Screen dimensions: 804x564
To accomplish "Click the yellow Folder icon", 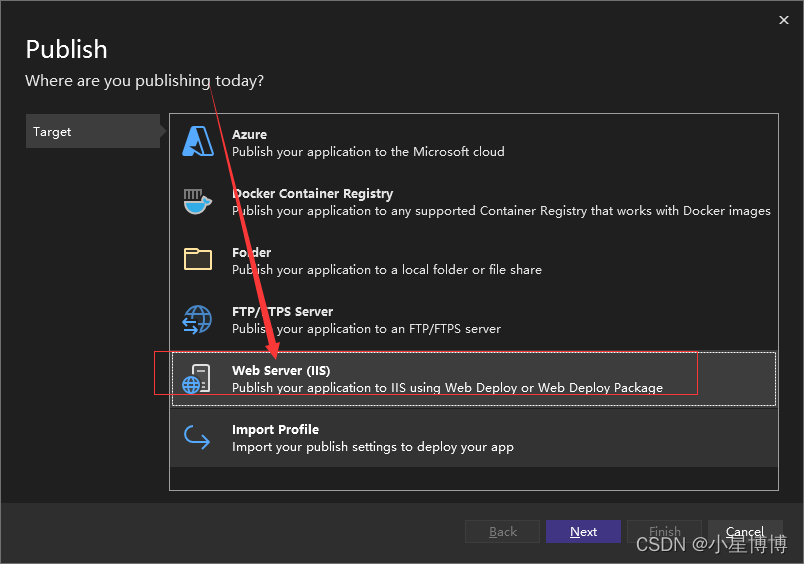I will tap(198, 259).
